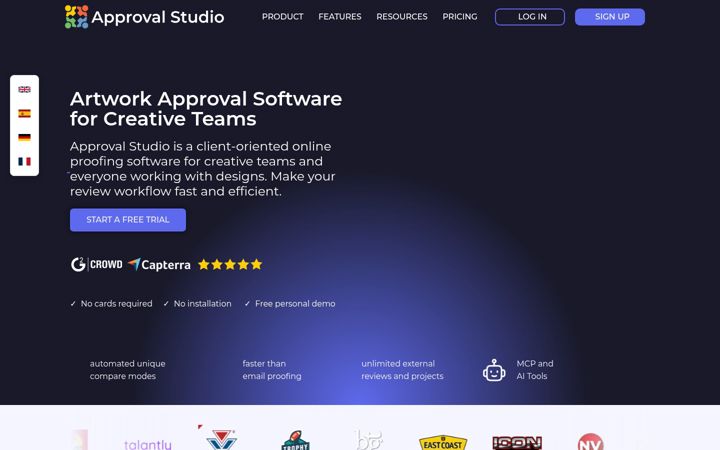Open the PRODUCT menu
This screenshot has width=720, height=450.
[x=282, y=17]
